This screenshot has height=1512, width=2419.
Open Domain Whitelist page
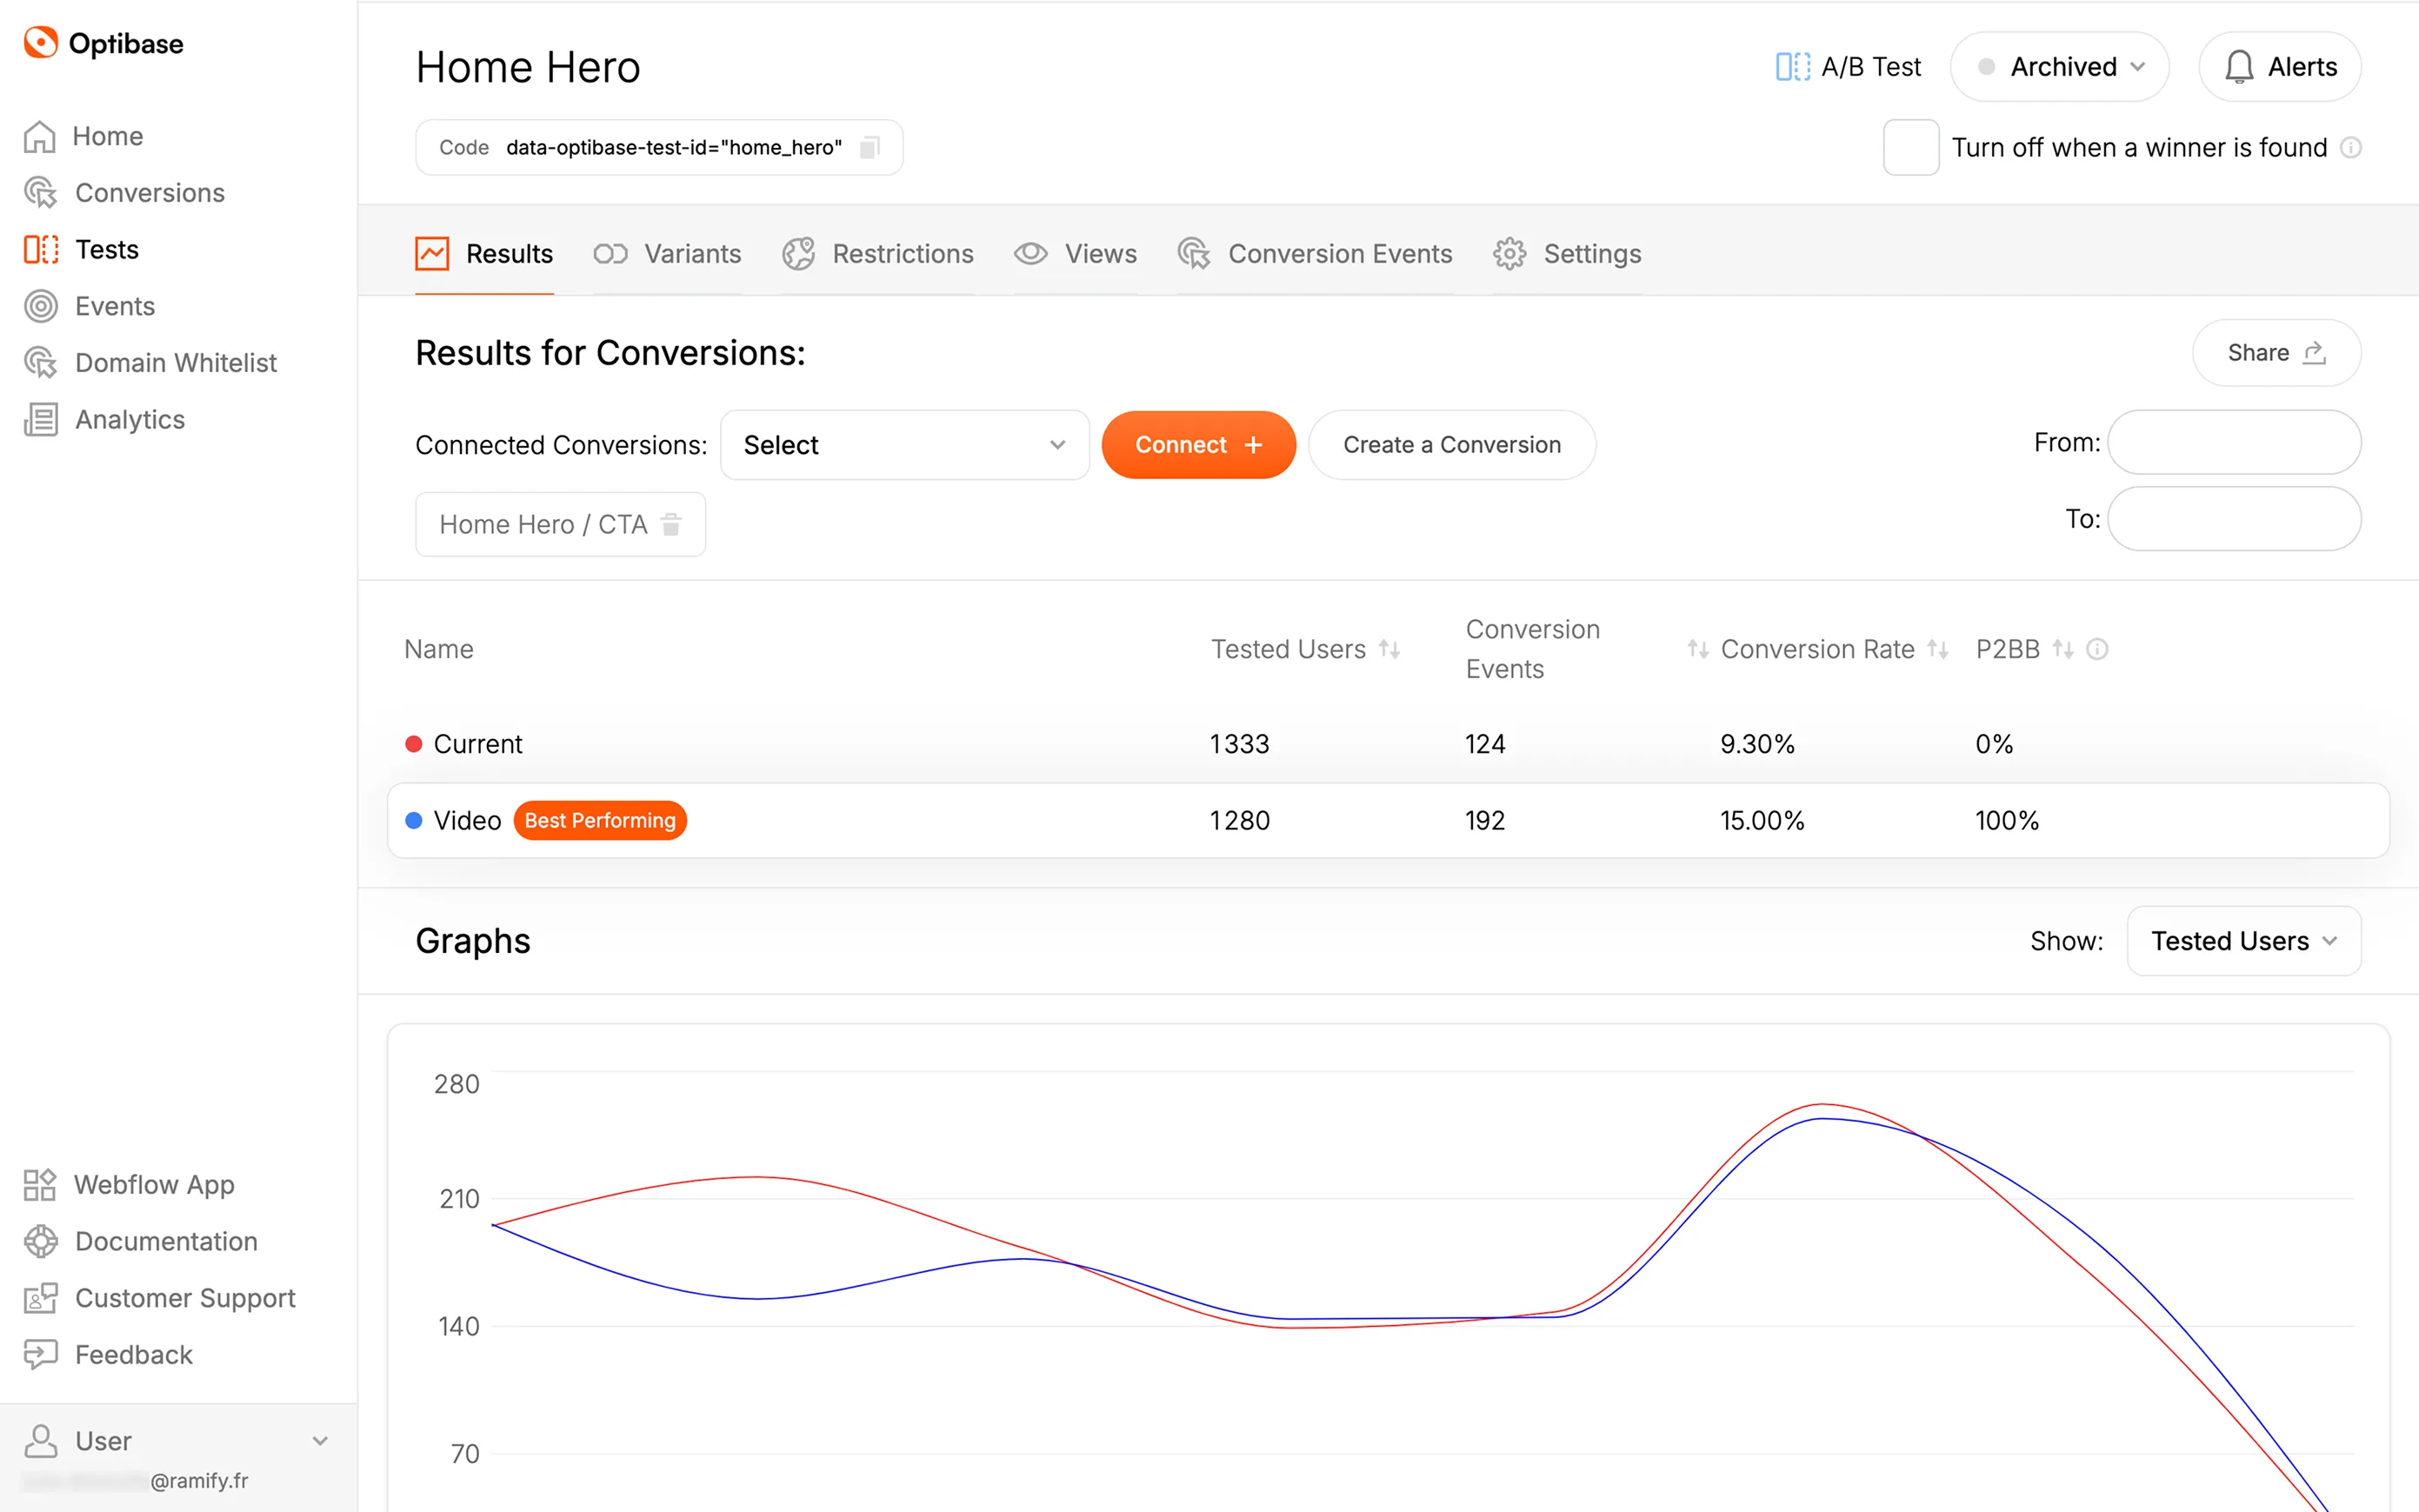(x=151, y=363)
